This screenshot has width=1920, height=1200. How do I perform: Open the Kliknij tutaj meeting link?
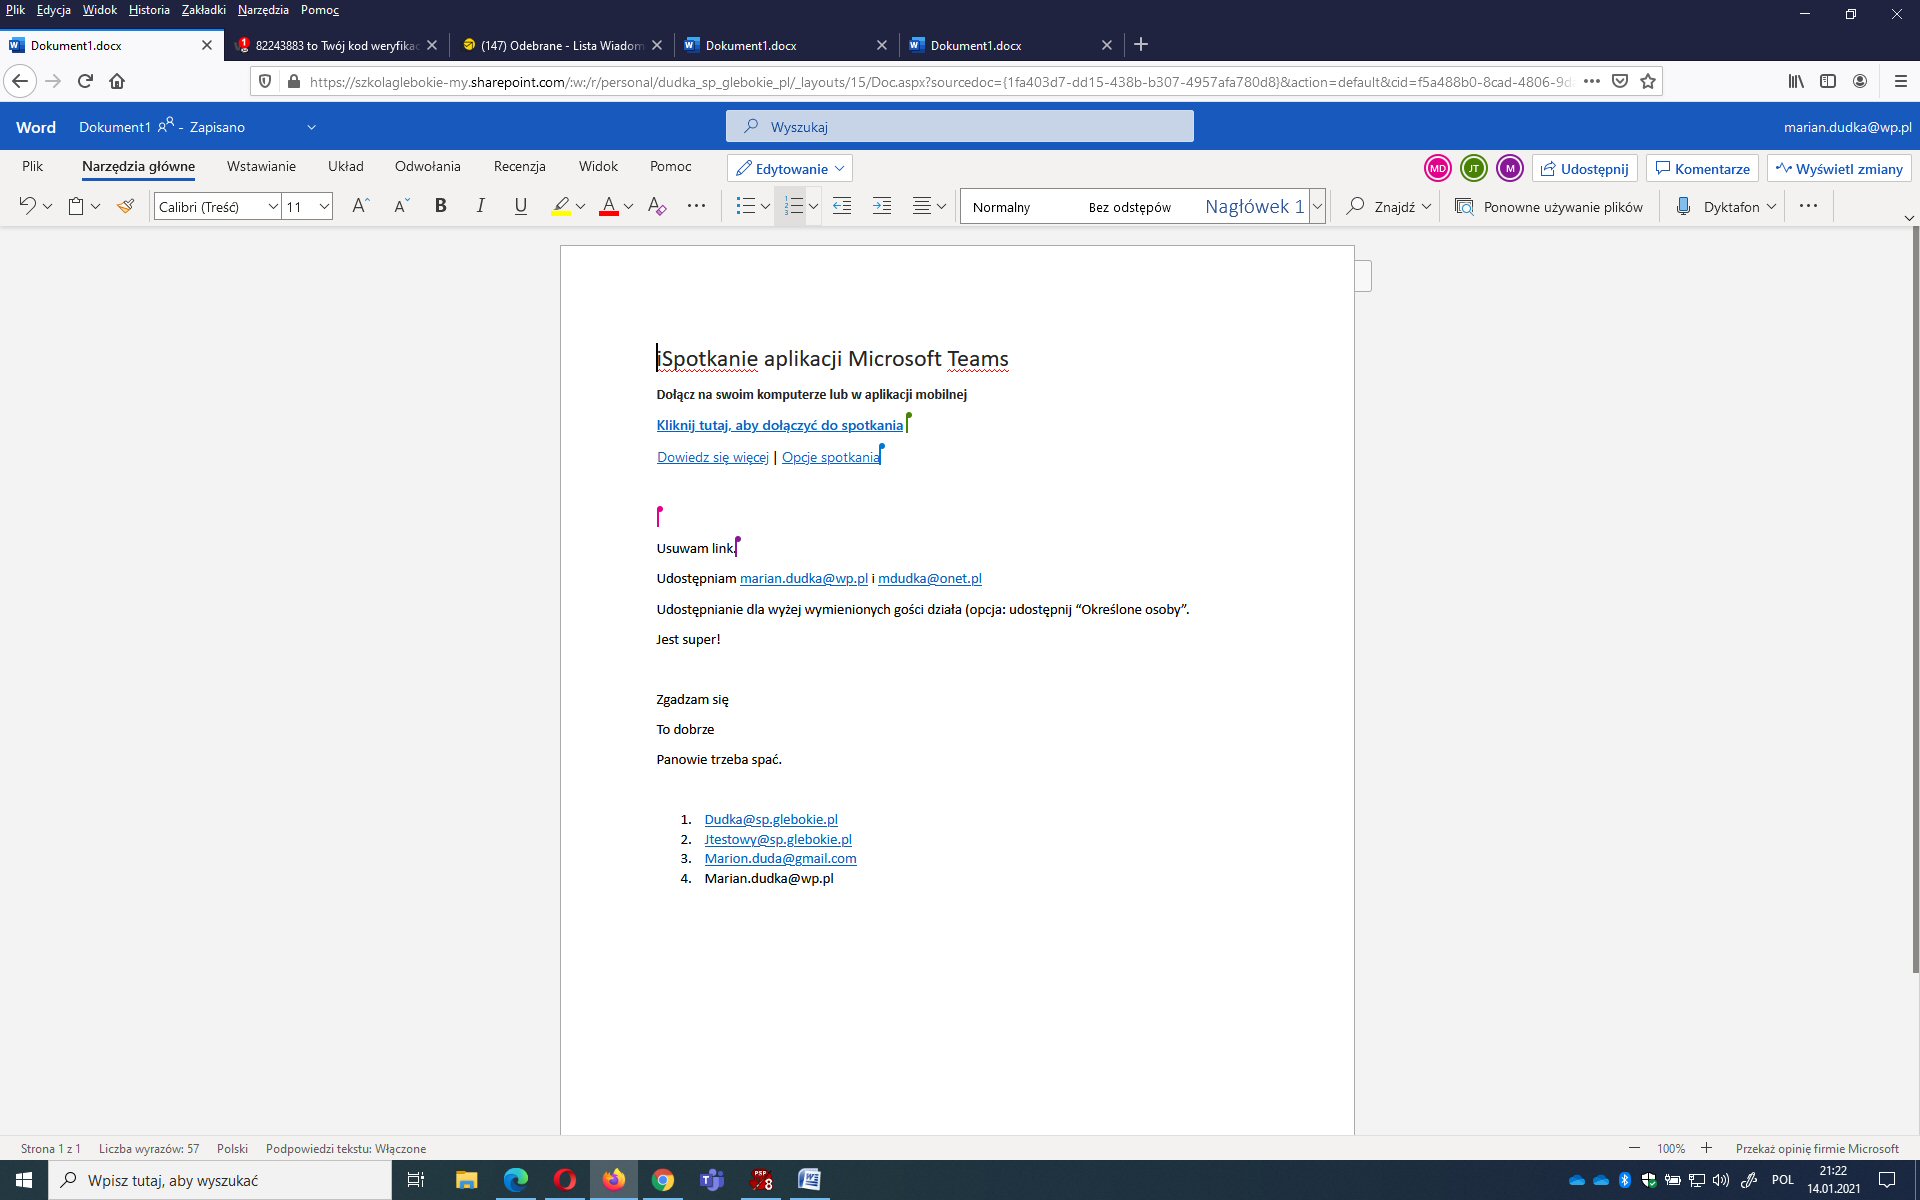[779, 425]
